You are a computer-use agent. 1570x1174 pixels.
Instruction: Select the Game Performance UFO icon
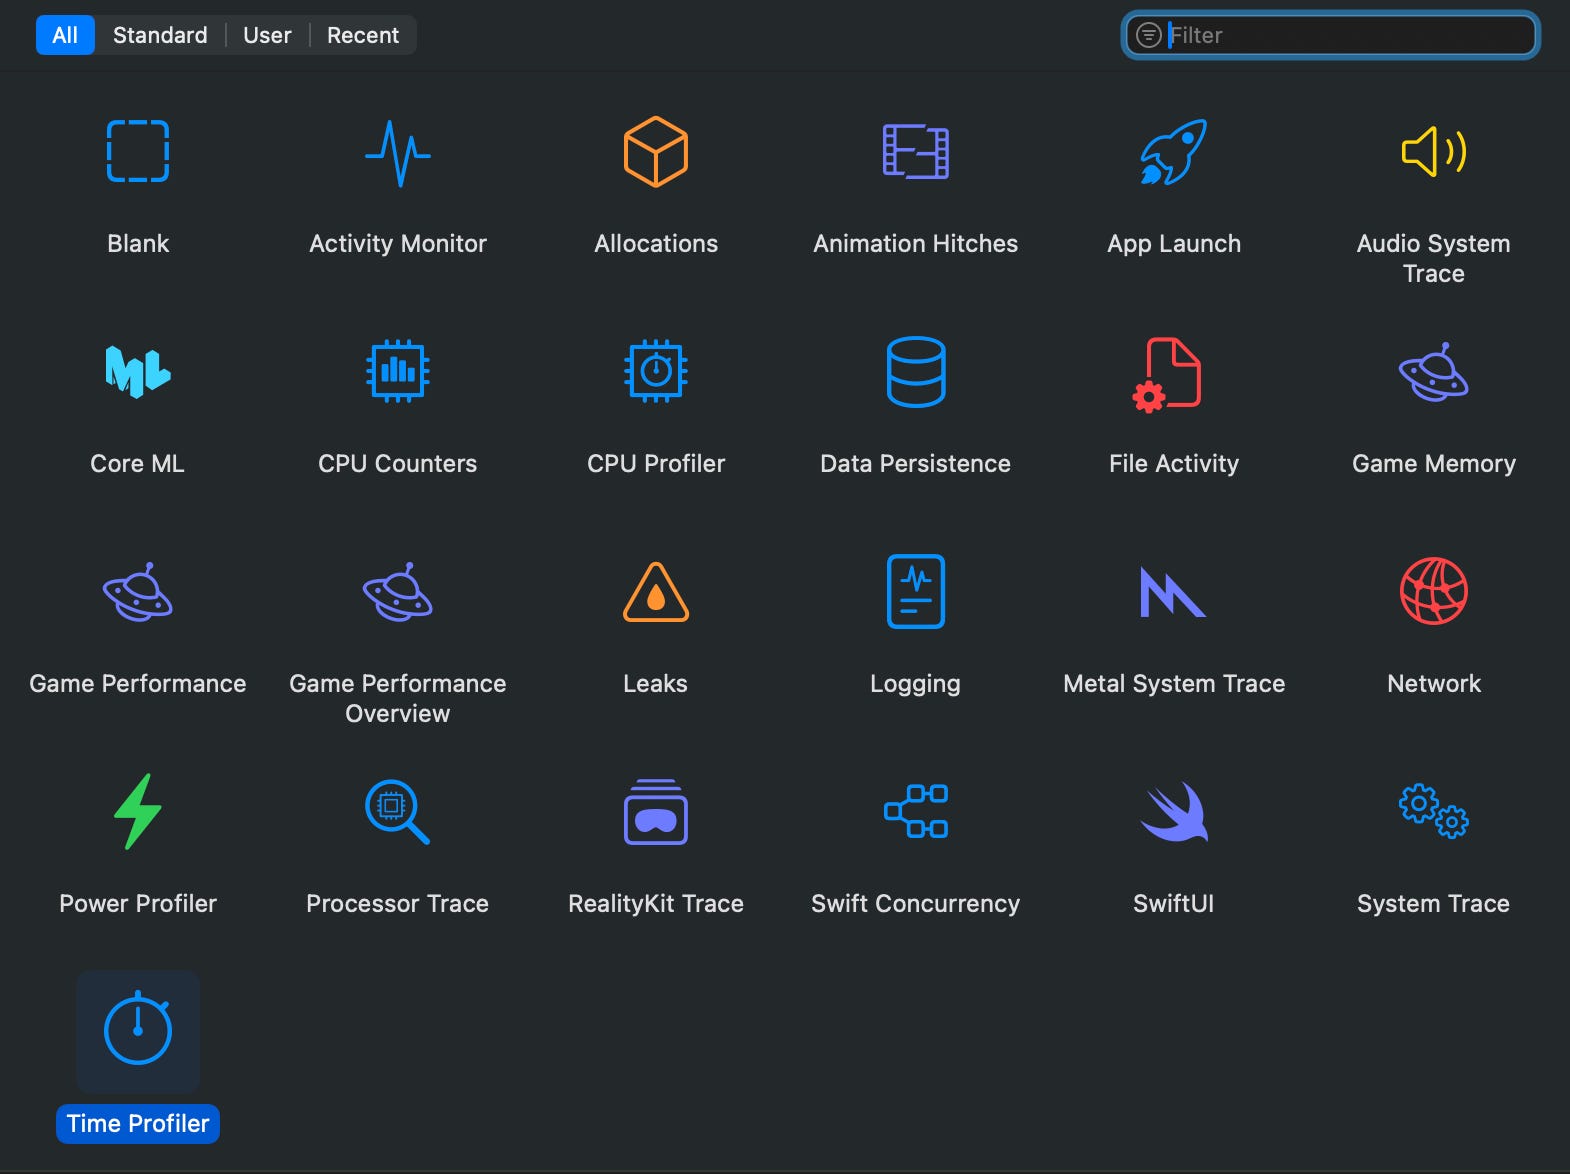[138, 591]
